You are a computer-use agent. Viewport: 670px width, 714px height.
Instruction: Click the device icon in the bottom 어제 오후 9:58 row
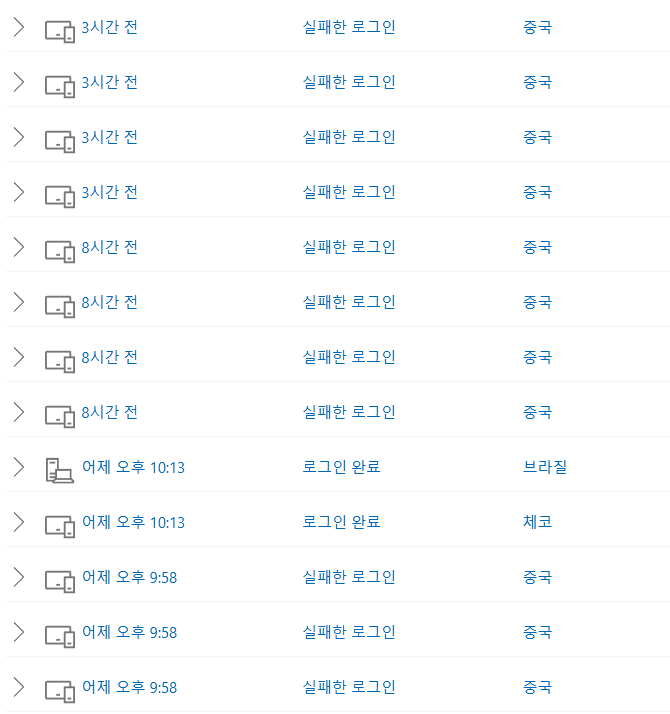[x=60, y=688]
